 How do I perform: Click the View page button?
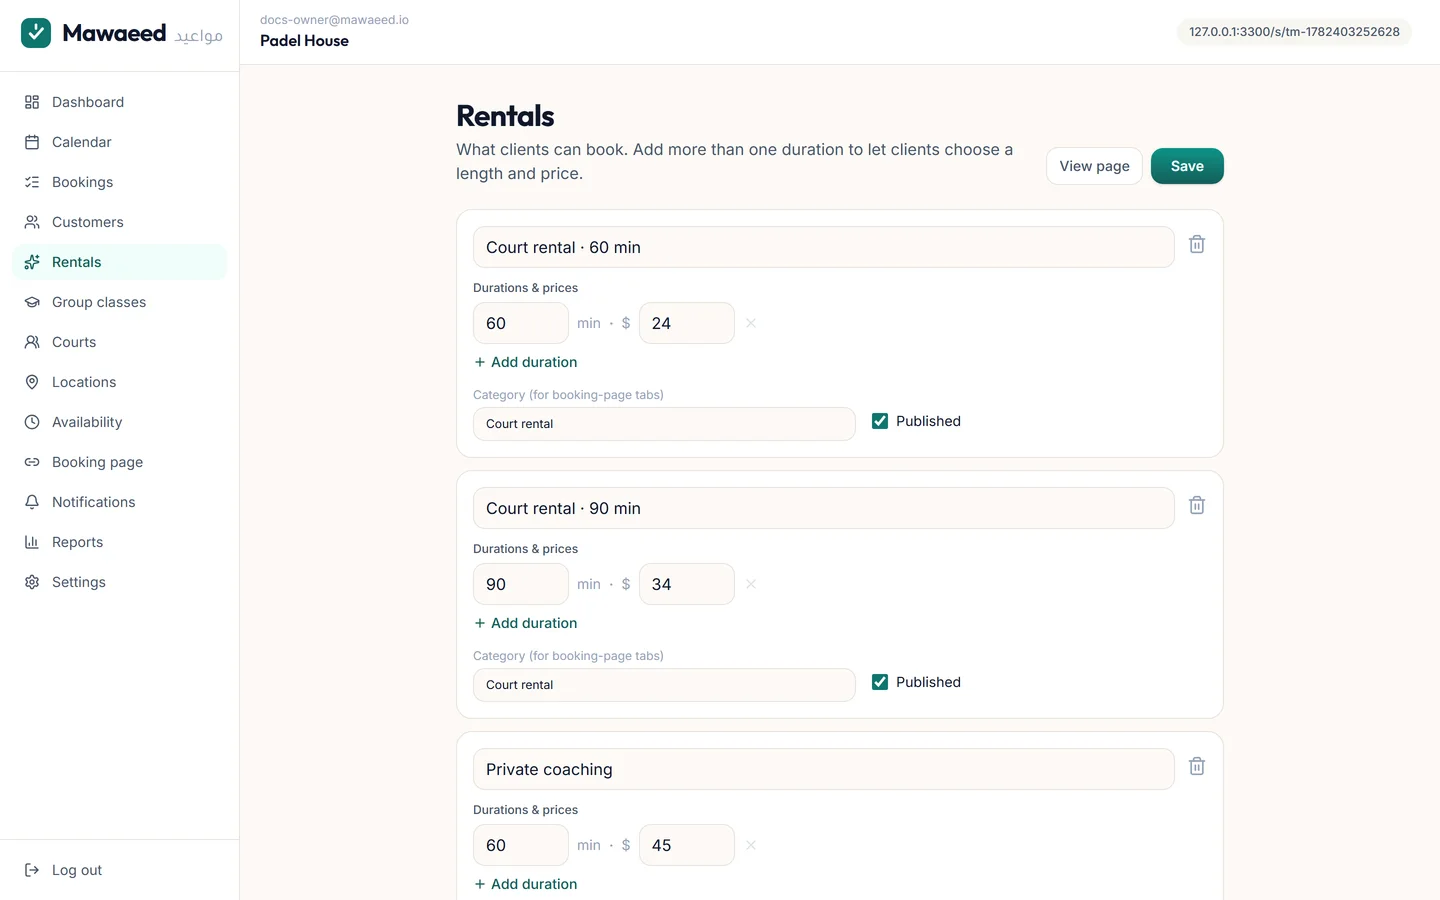(1094, 166)
